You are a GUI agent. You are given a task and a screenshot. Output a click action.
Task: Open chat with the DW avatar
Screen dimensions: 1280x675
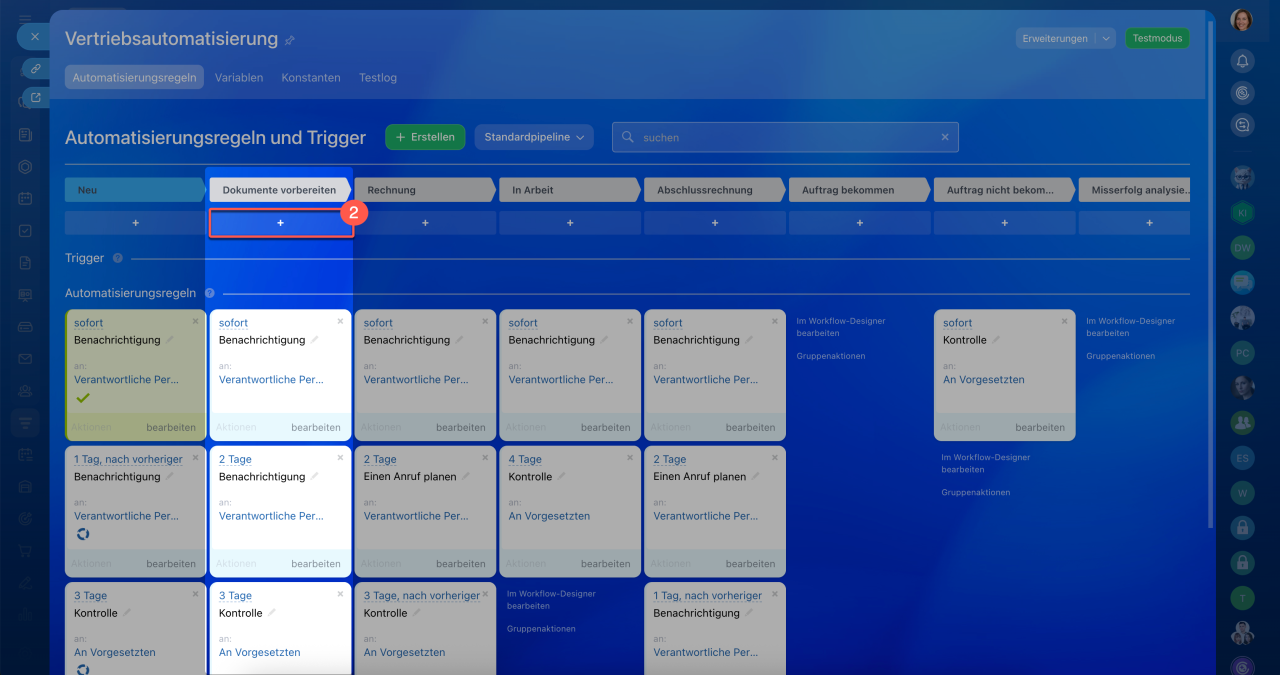[1242, 248]
